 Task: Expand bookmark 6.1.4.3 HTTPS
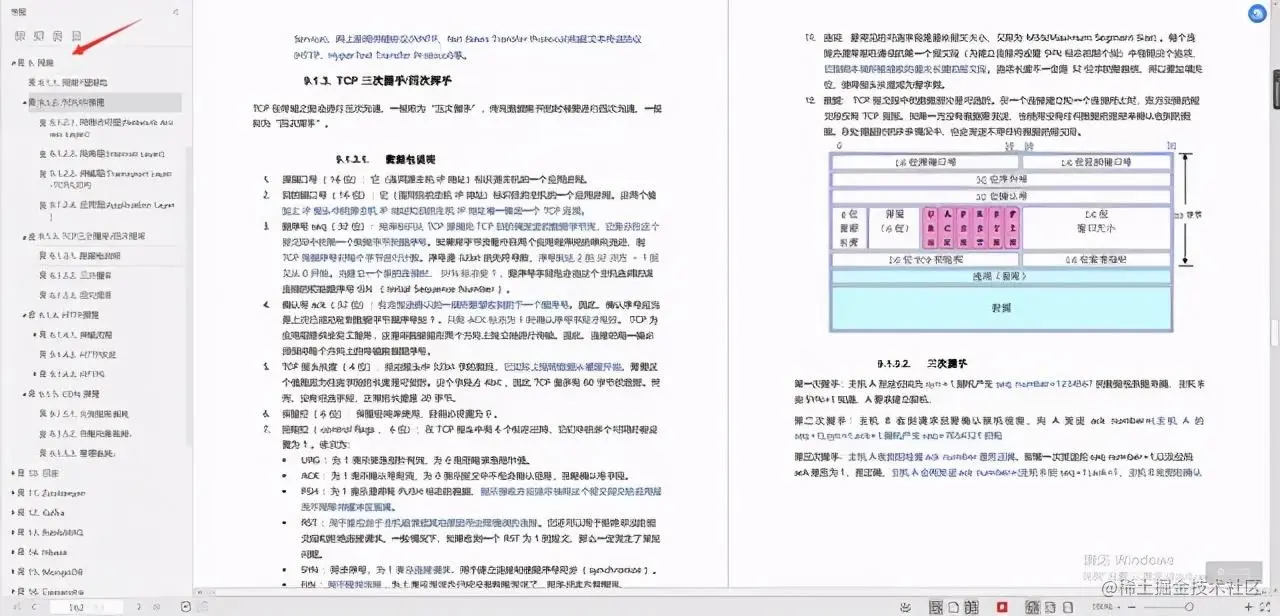36,374
